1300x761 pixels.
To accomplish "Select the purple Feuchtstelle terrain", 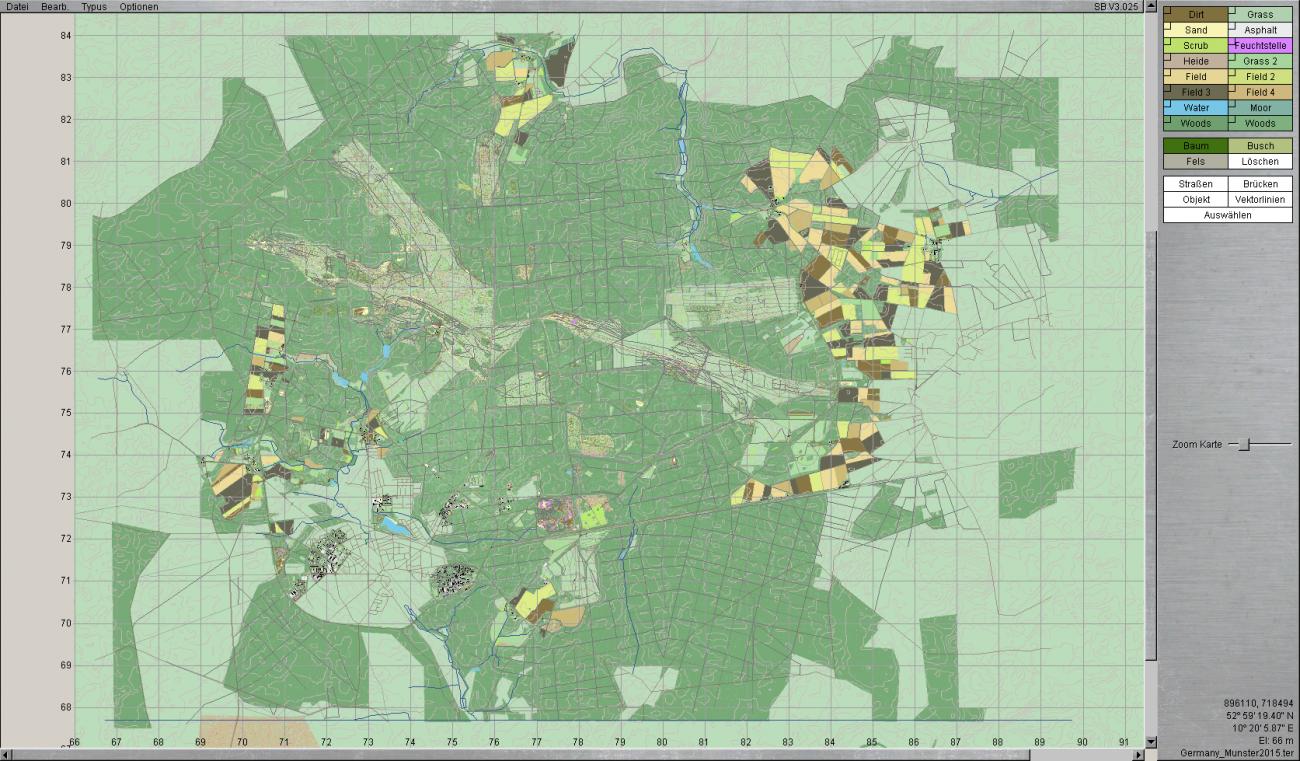I will click(x=1261, y=46).
